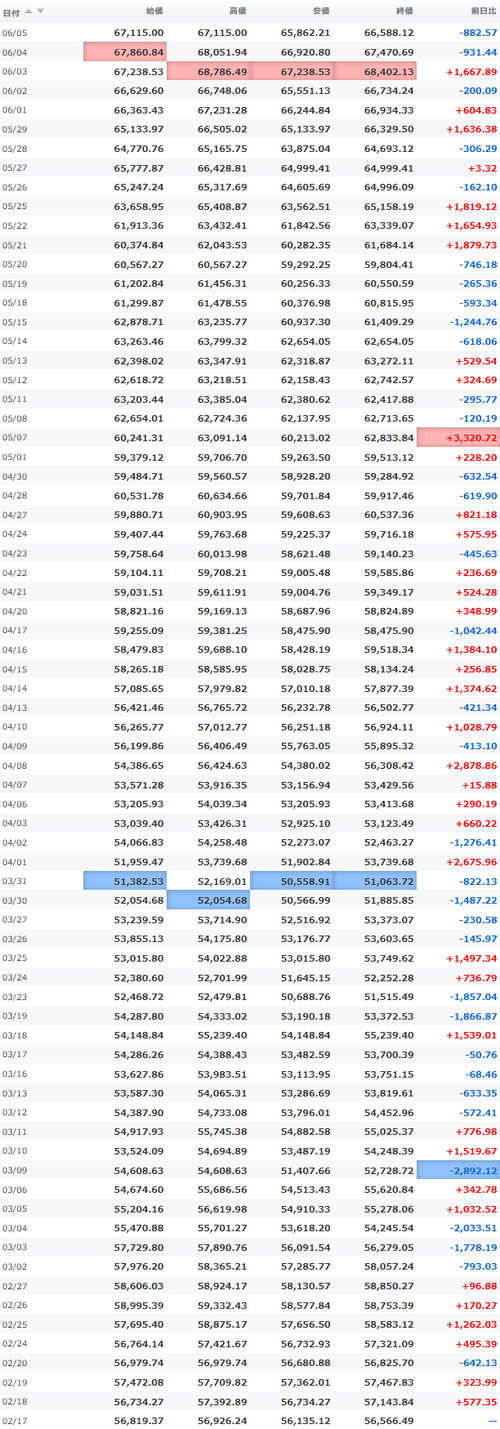
Task: Sort dates ascending with the up arrow
Action: (x=28, y=11)
